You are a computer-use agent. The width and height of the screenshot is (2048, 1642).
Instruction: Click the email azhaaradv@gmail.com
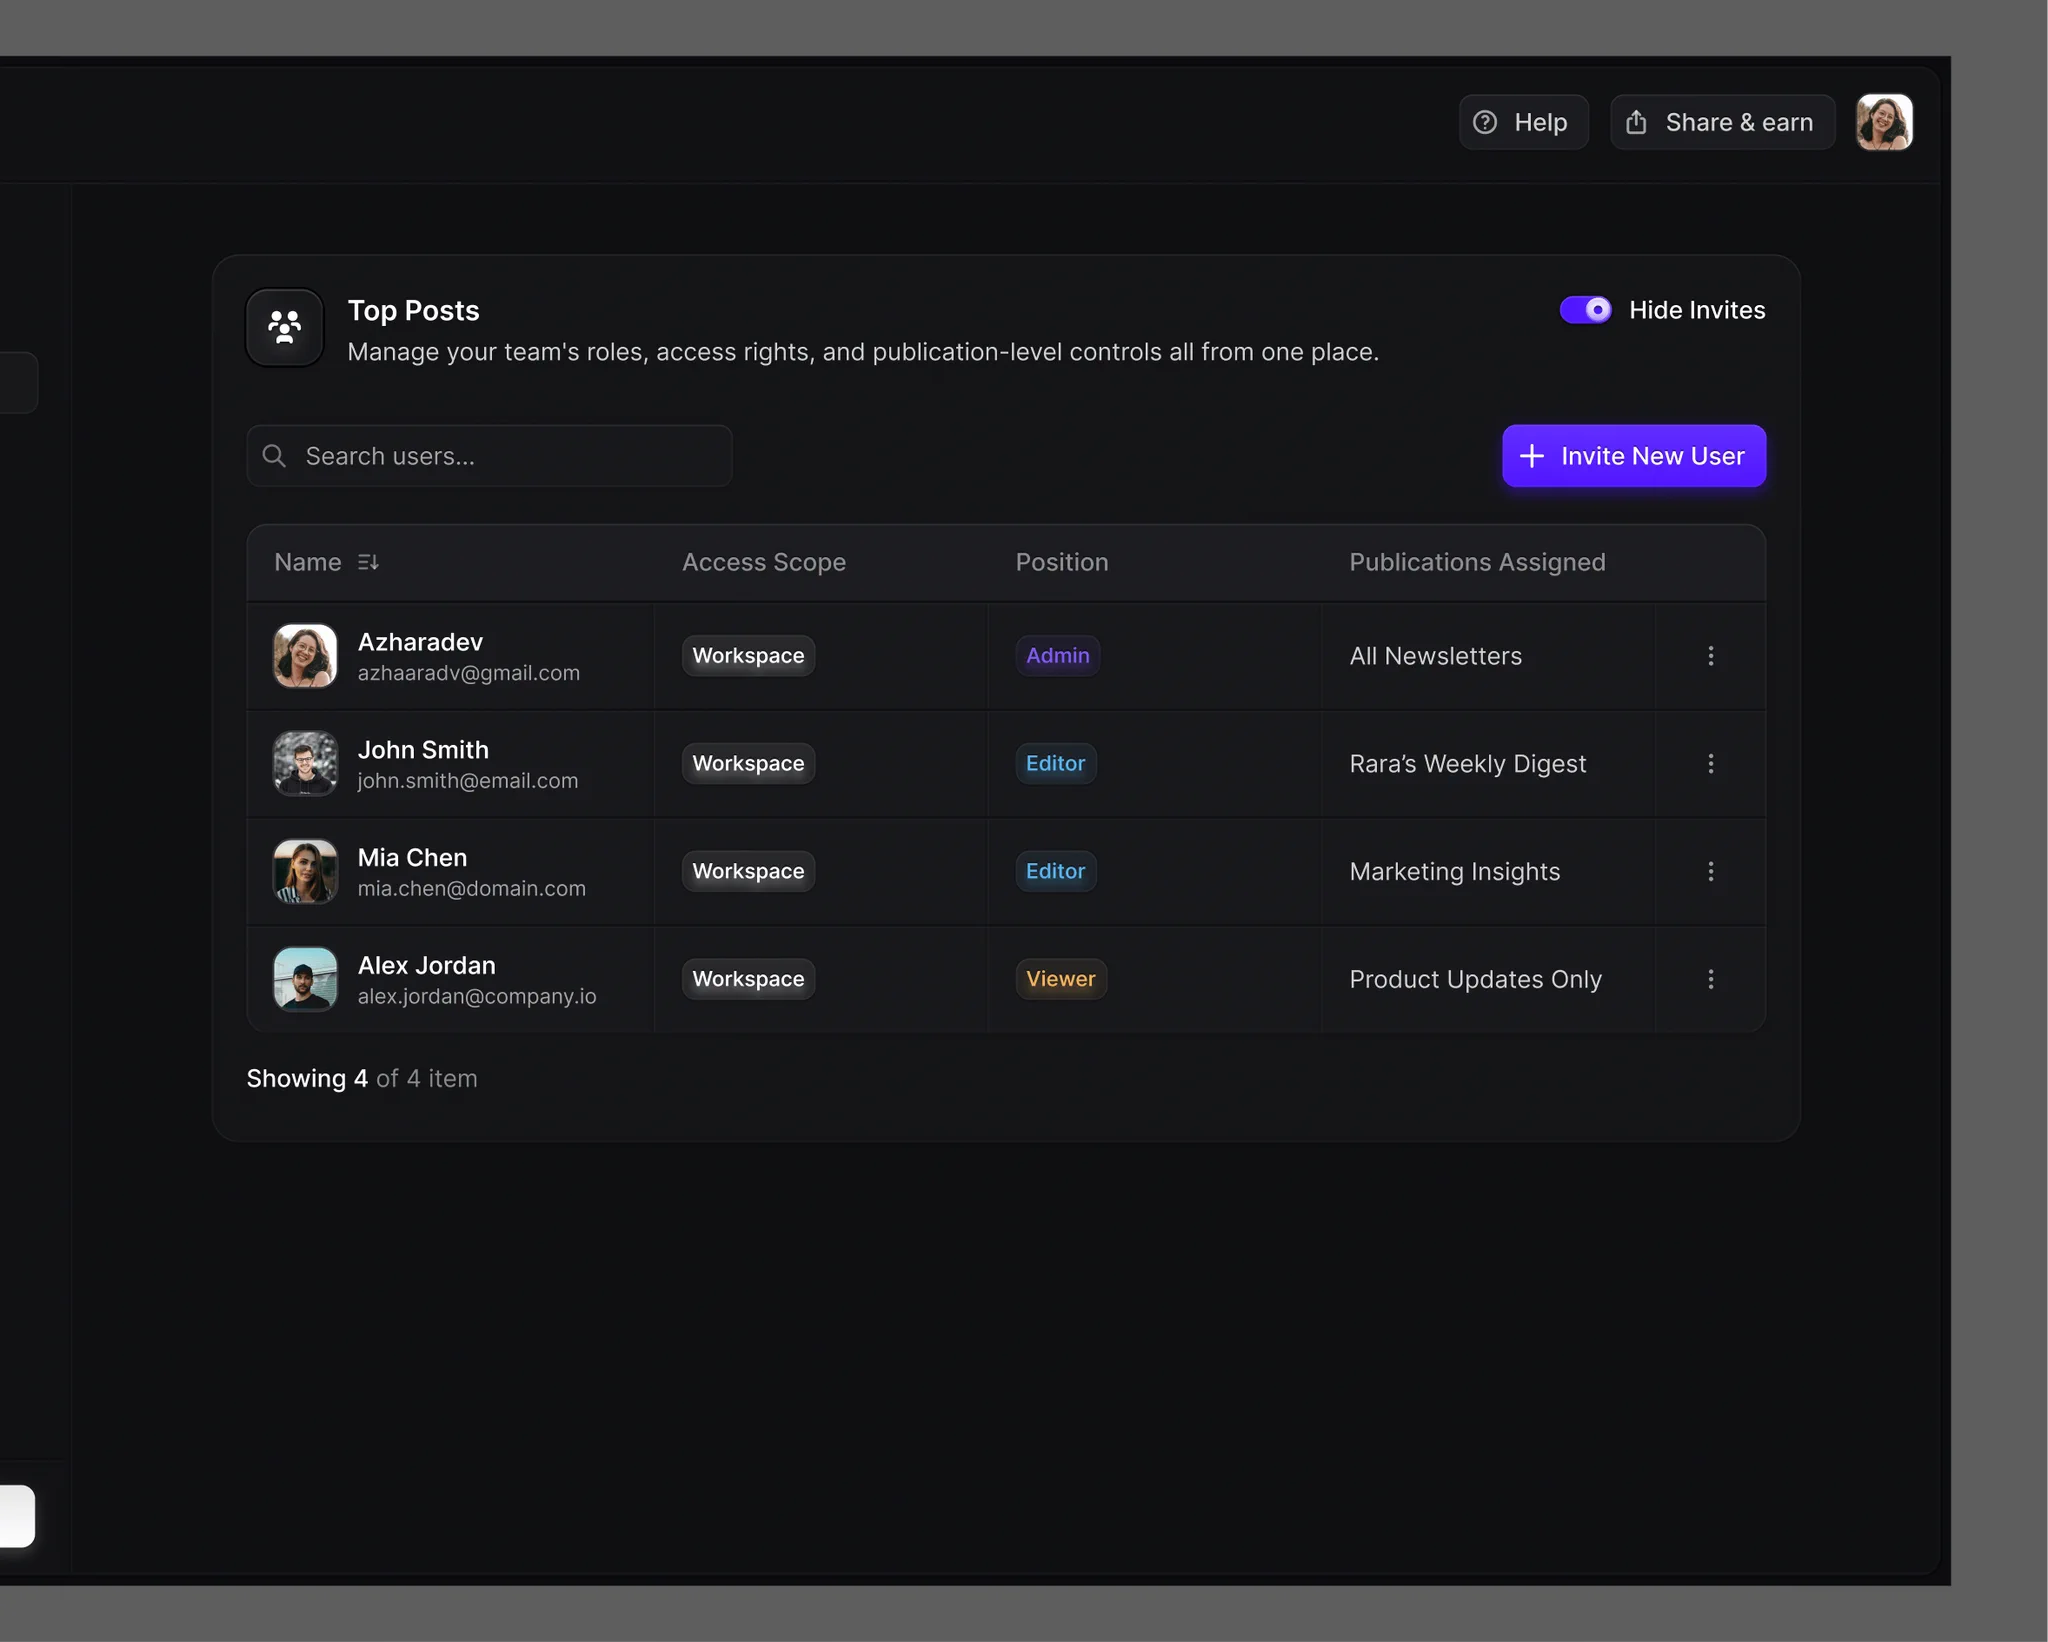(469, 673)
